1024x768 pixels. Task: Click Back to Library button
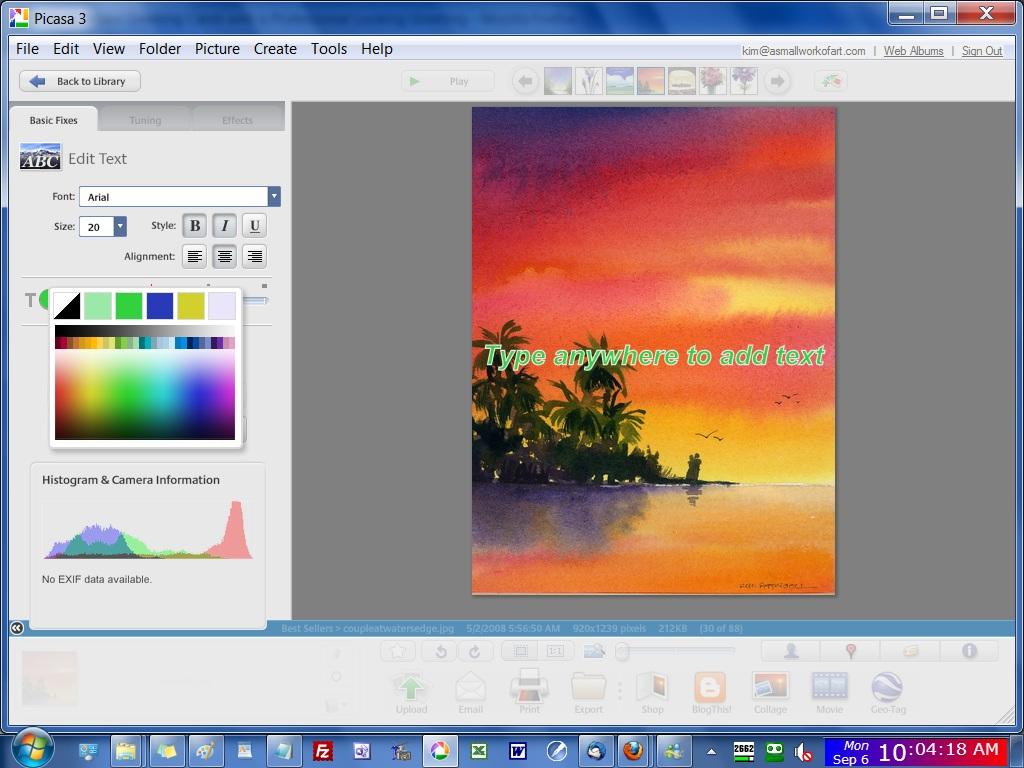click(x=80, y=82)
